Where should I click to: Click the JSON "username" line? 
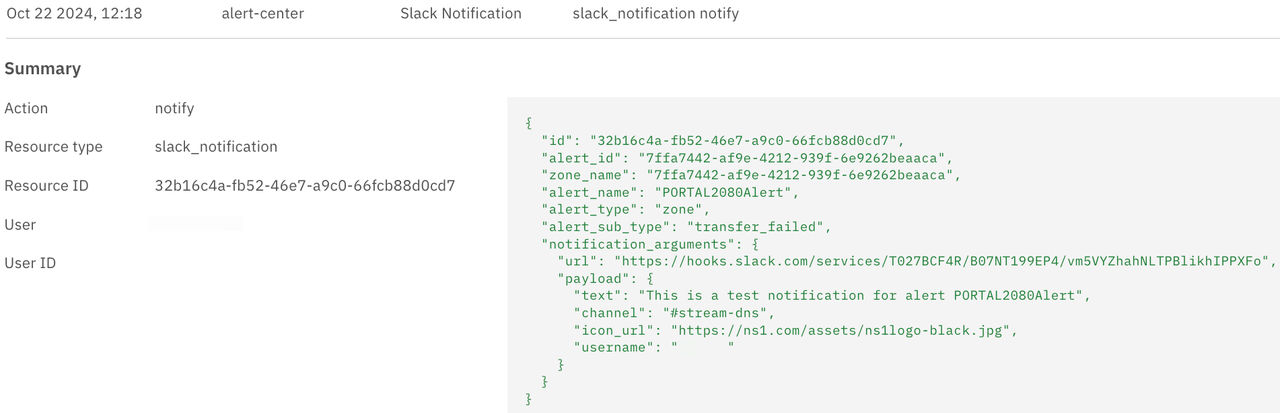[654, 347]
